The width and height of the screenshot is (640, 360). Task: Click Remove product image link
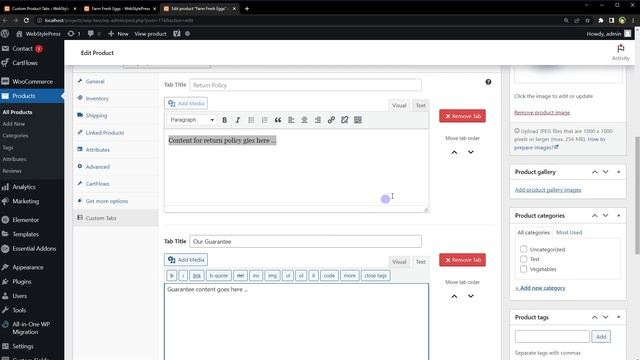pyautogui.click(x=542, y=112)
